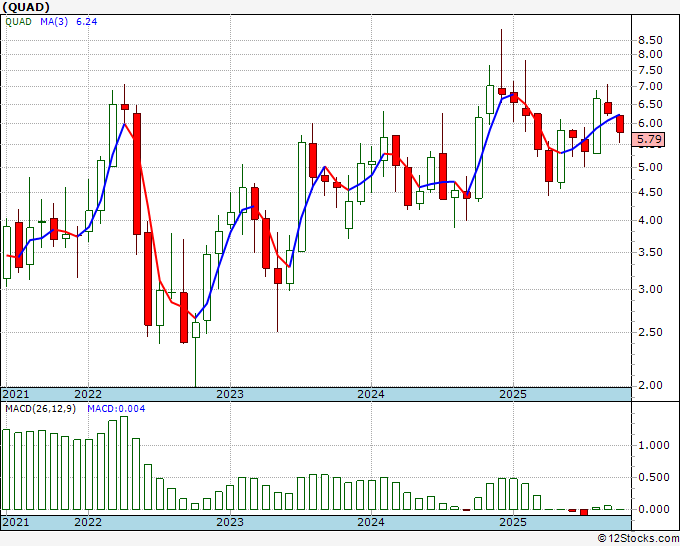Select the 2025 marker on price timeline

[x=512, y=394]
